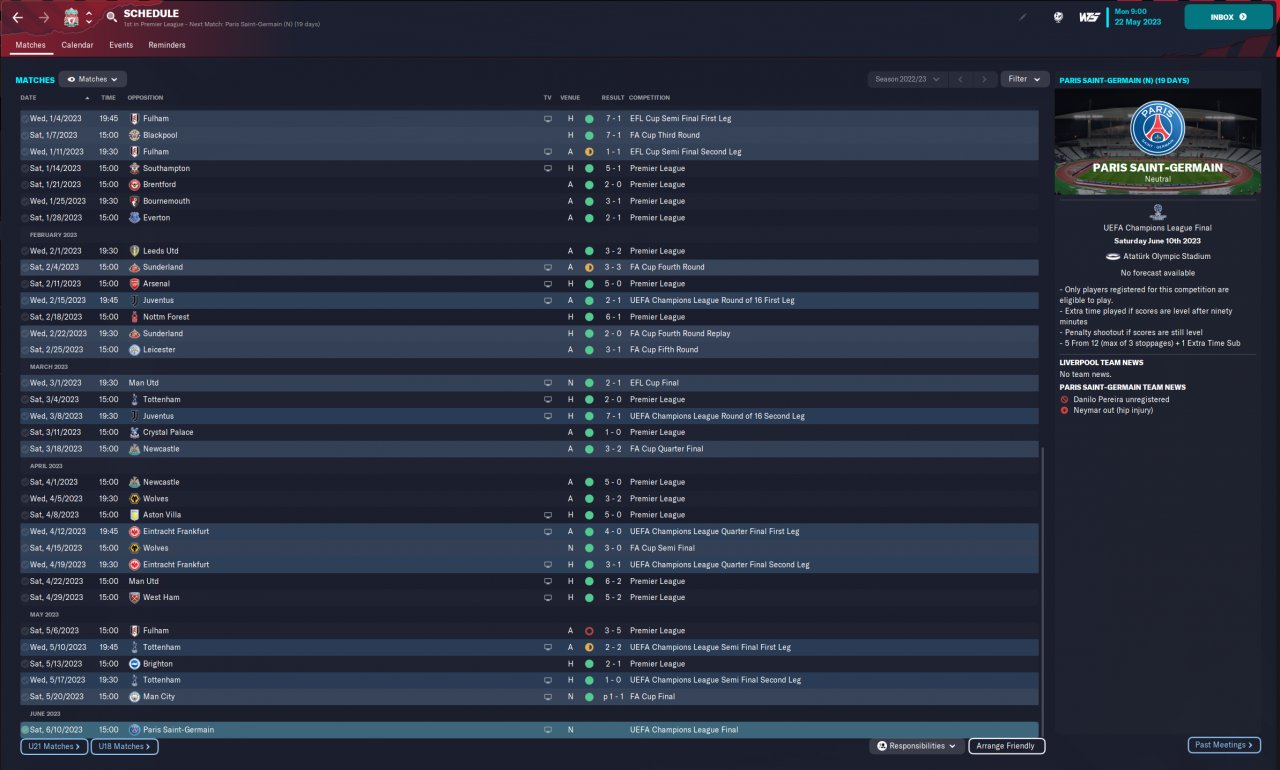Click the Brighton club badge
The image size is (1280, 770).
[134, 664]
